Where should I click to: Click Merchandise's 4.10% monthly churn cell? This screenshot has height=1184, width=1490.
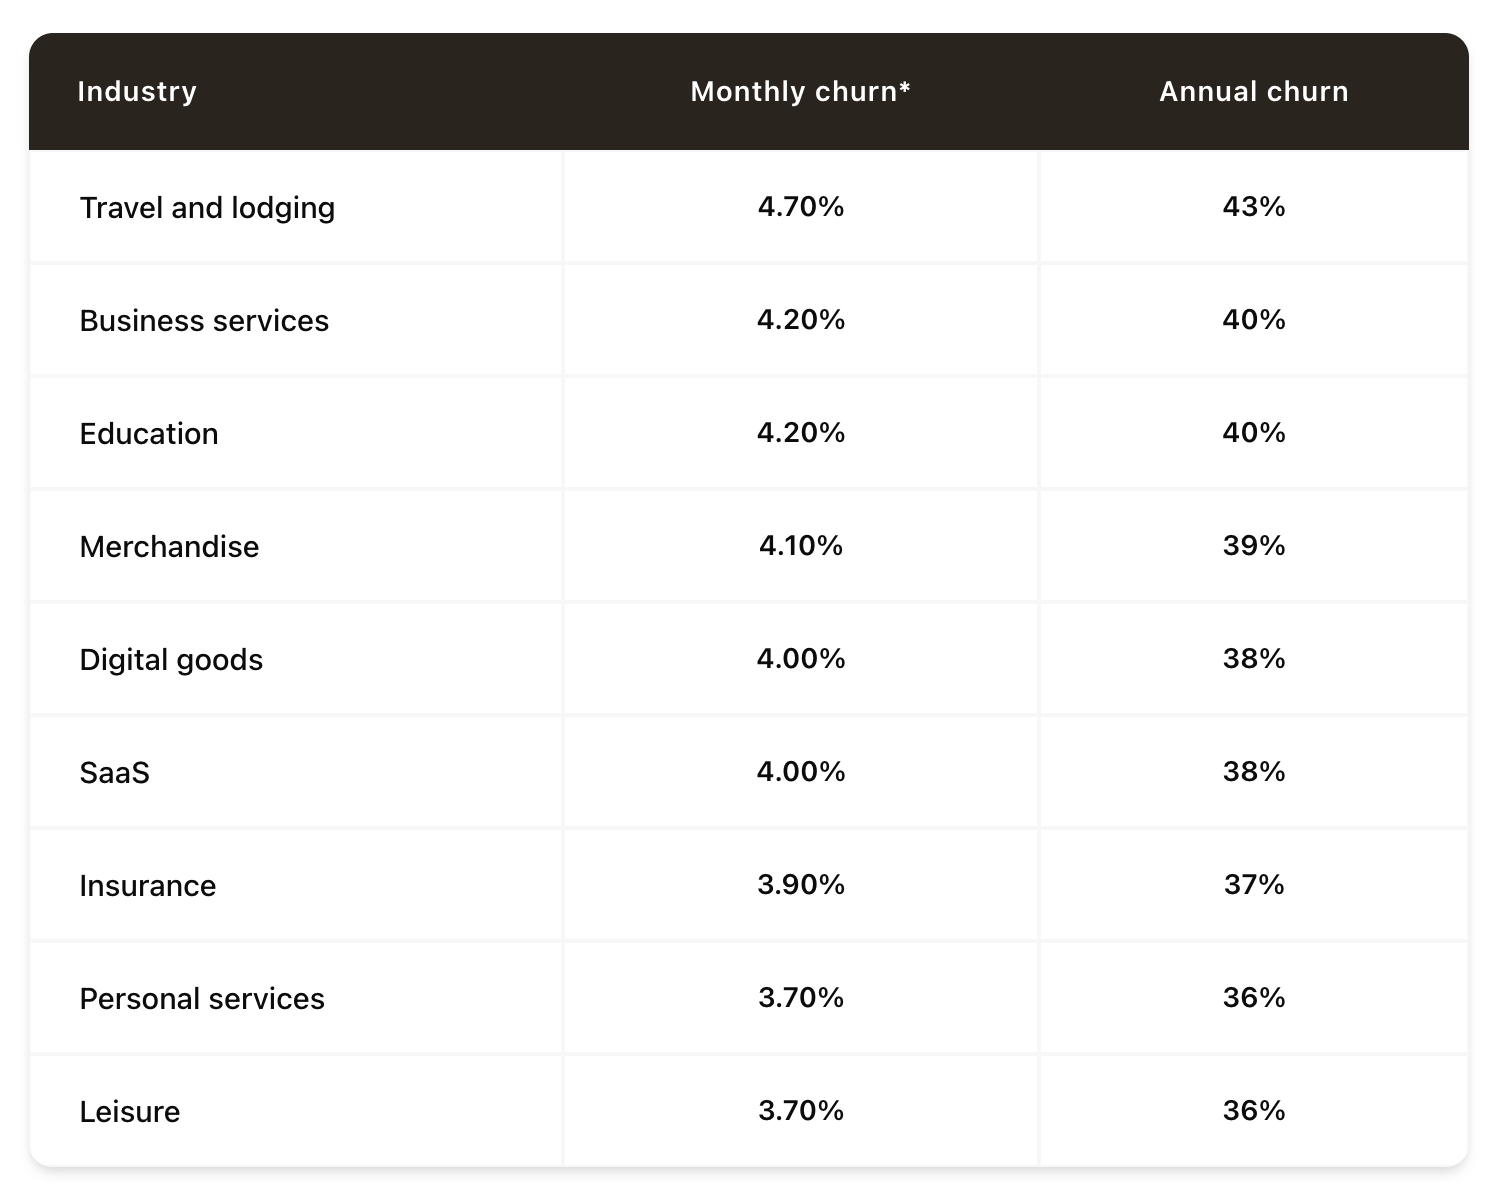(801, 545)
